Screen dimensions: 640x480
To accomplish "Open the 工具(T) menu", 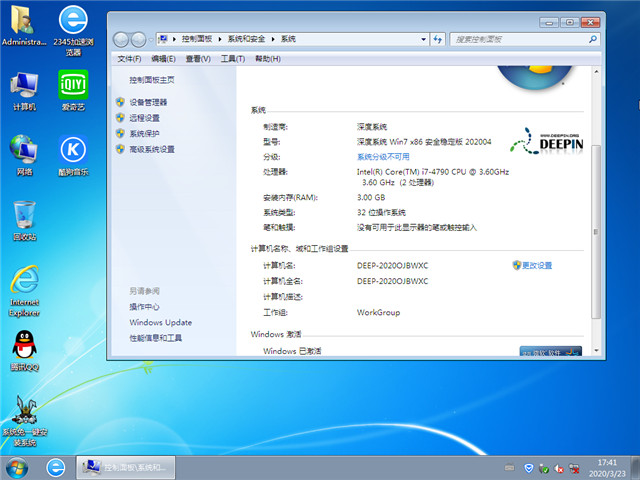I will click(233, 59).
